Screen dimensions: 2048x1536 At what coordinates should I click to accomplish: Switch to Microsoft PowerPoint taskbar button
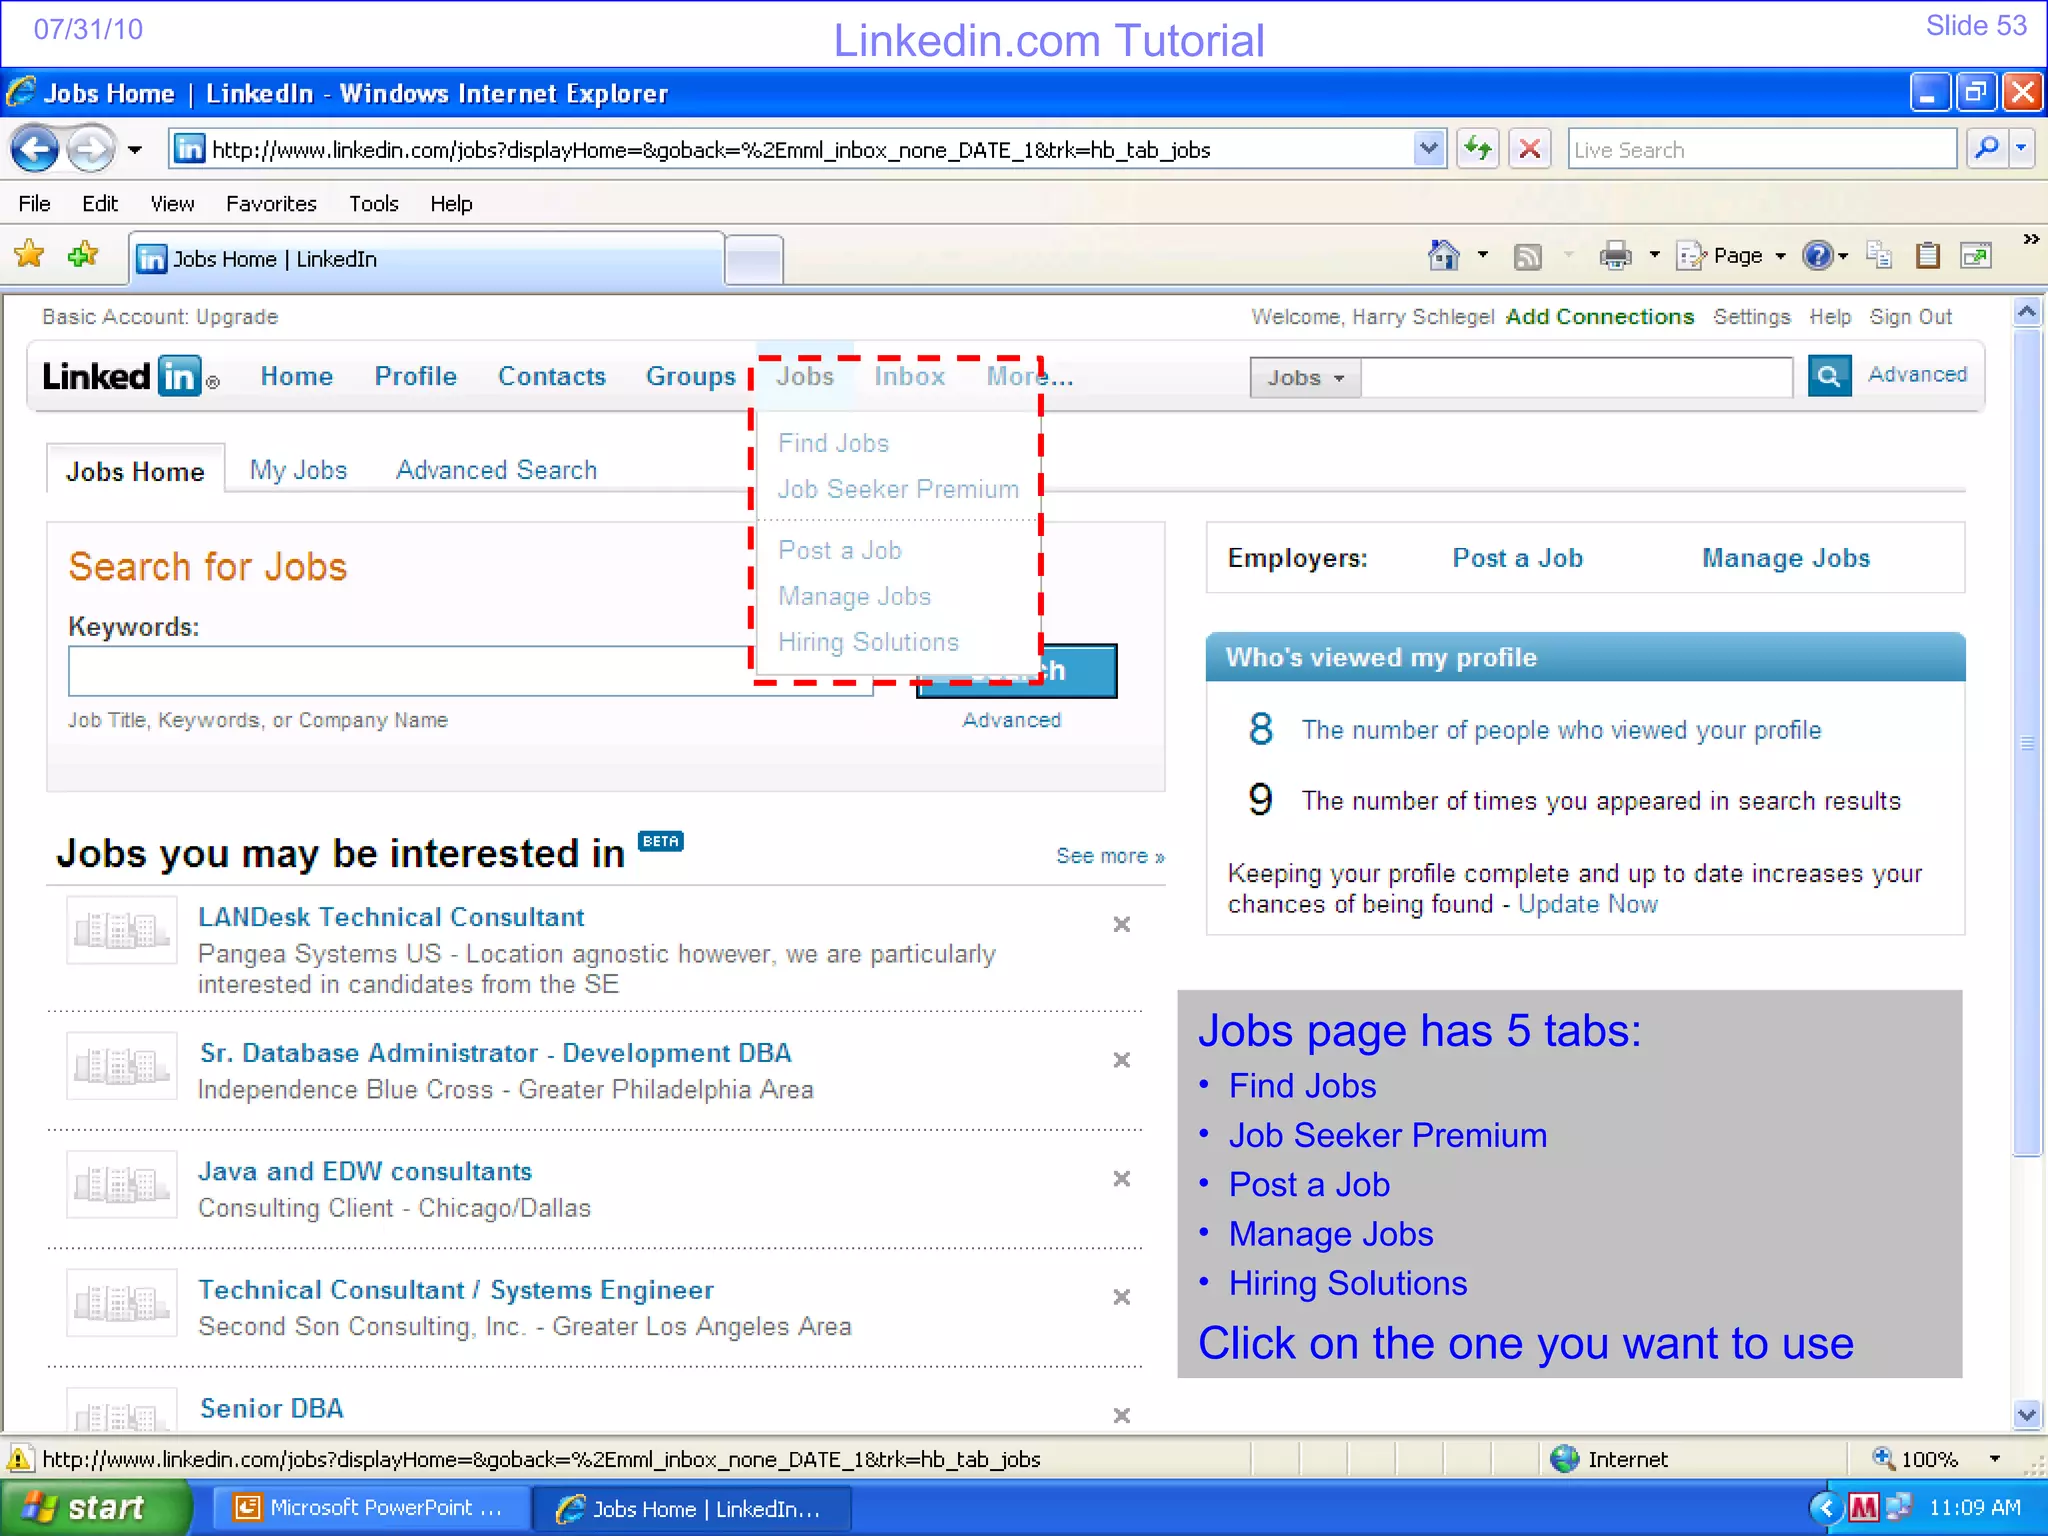(370, 1508)
